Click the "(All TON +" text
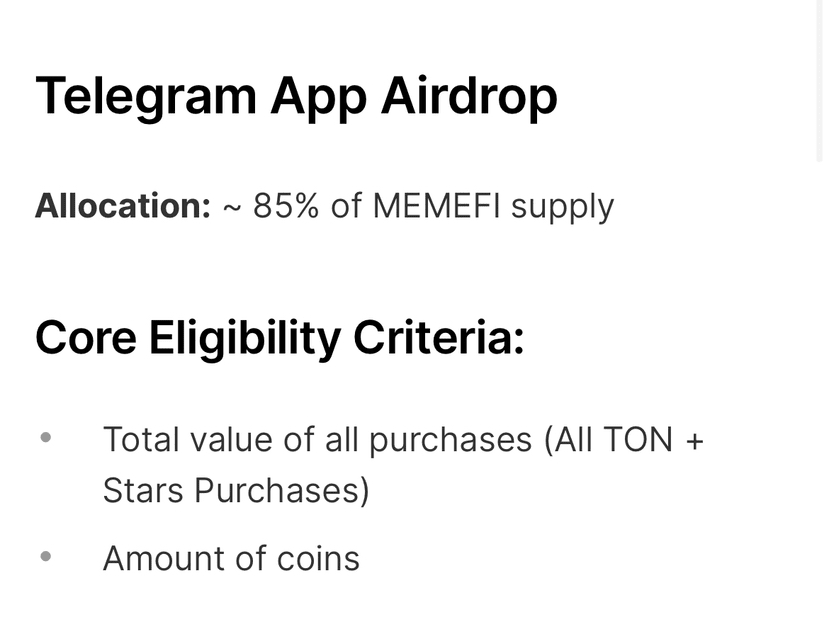 click(x=624, y=439)
